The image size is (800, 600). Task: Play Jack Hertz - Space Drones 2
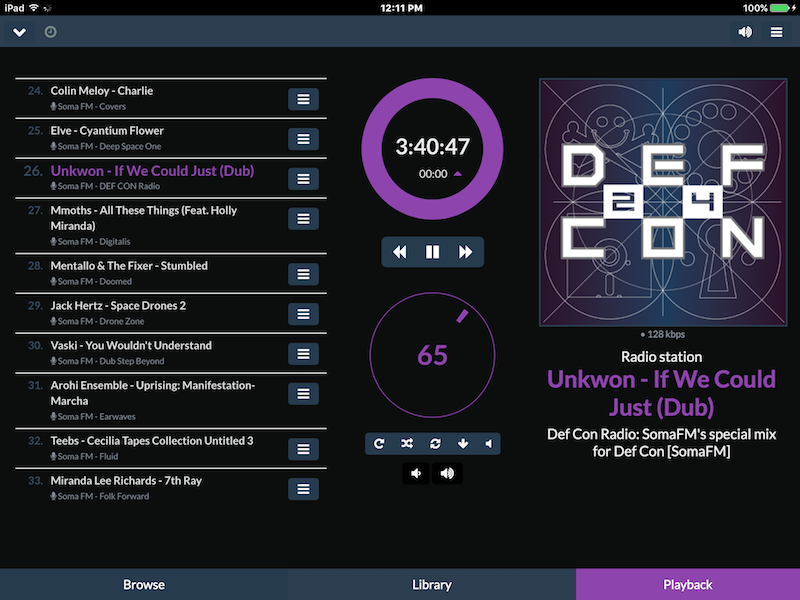coord(118,306)
